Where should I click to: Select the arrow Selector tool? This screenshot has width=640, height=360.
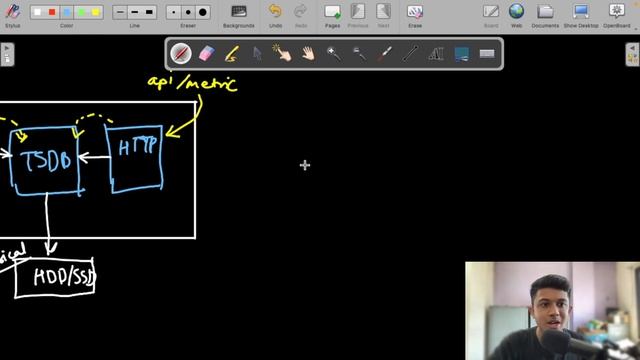tap(257, 53)
